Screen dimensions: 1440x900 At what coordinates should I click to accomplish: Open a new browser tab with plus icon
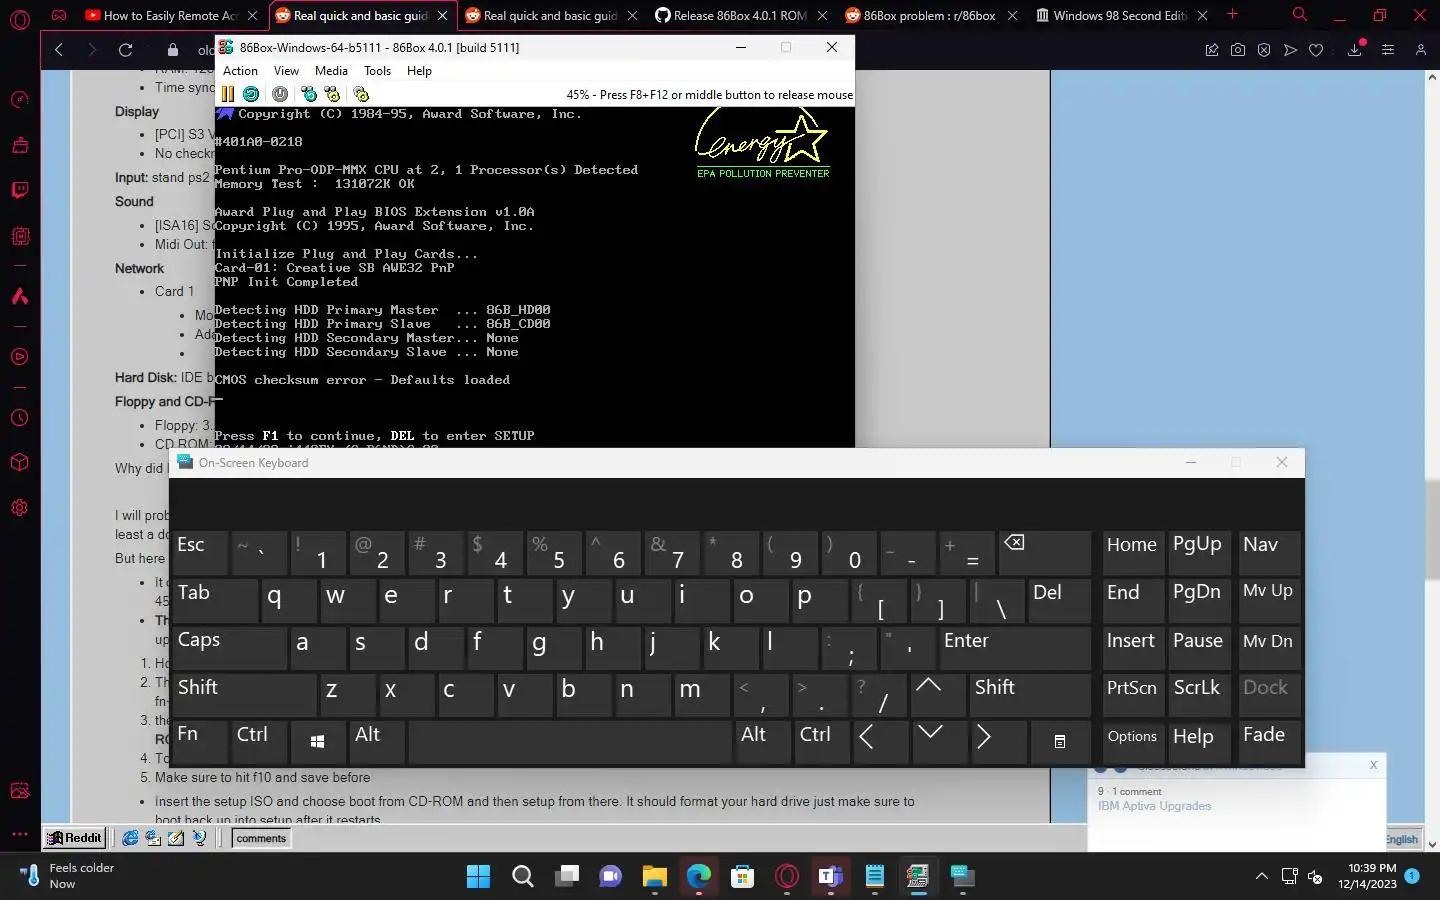[x=1232, y=15]
